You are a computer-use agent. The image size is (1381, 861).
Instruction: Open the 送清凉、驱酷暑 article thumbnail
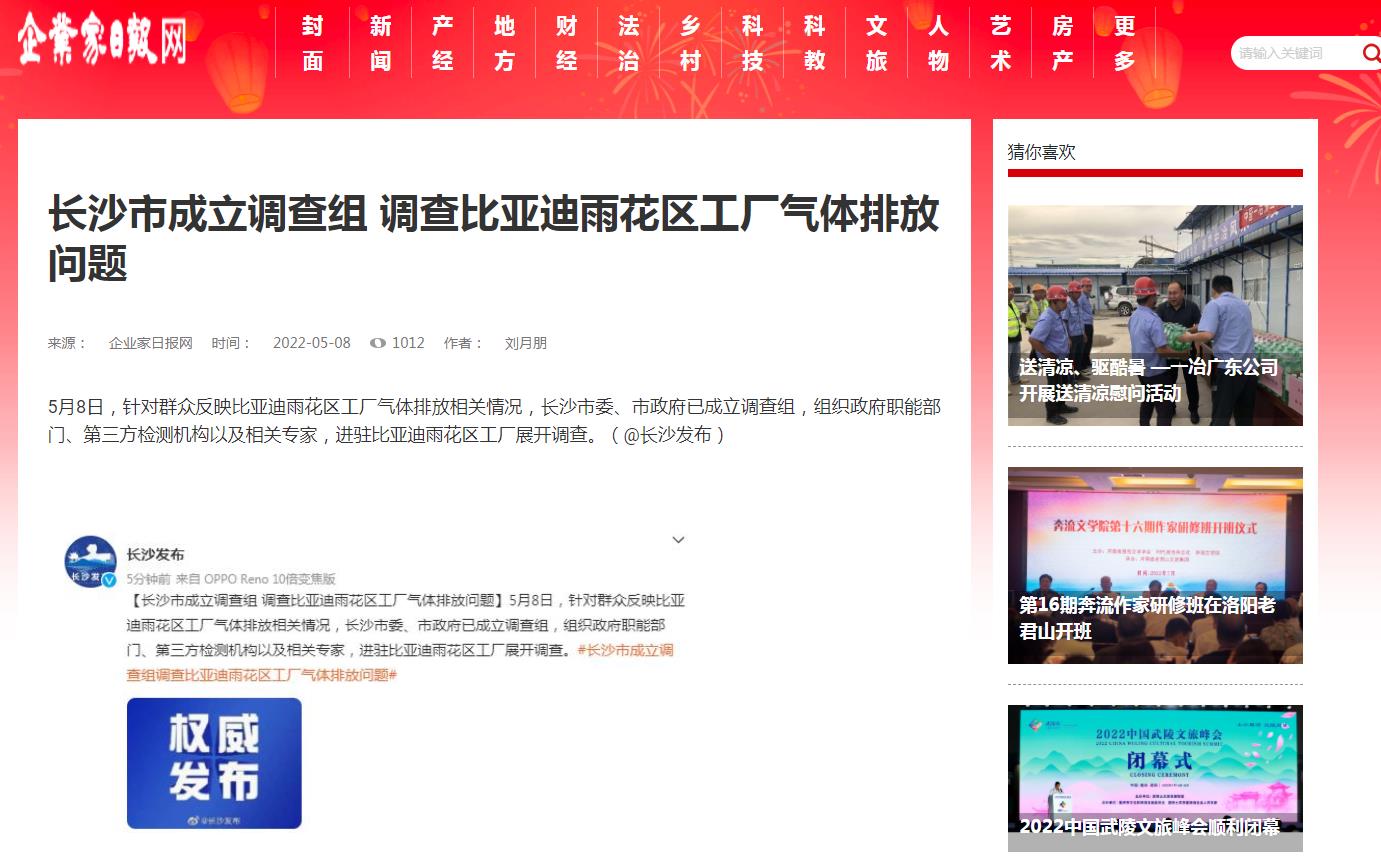1155,315
